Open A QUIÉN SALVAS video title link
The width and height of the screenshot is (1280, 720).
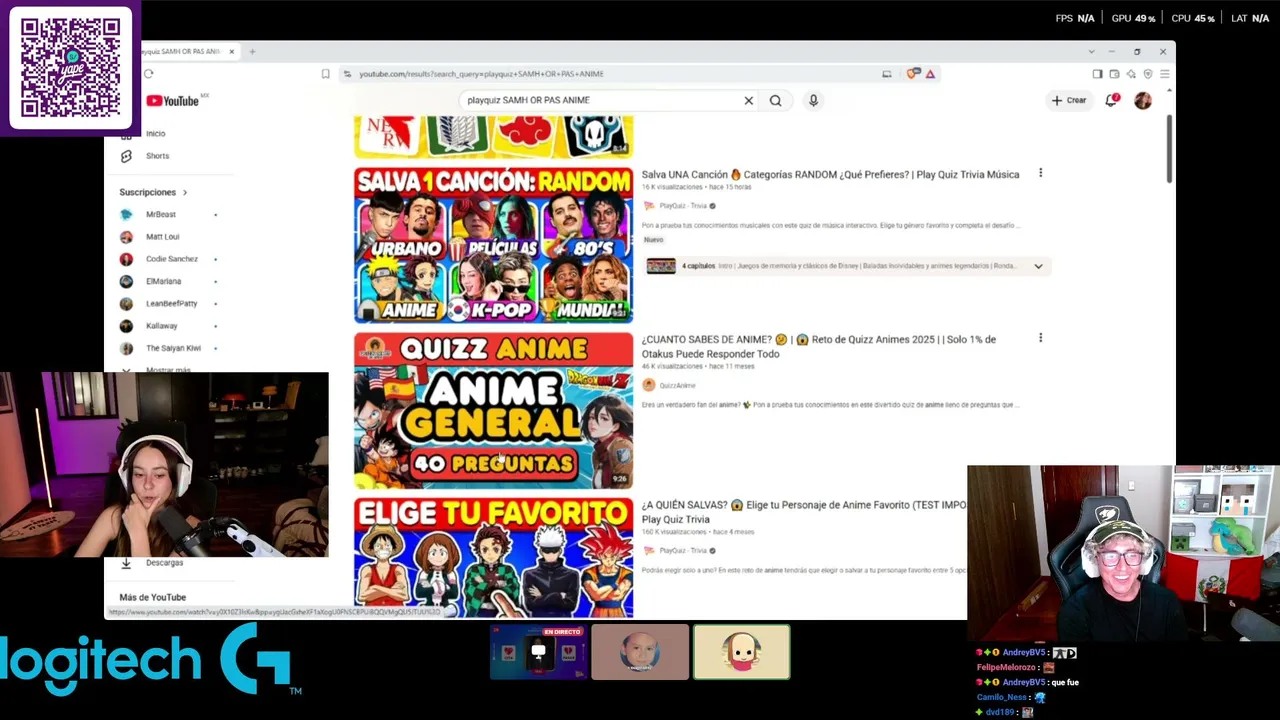[804, 512]
